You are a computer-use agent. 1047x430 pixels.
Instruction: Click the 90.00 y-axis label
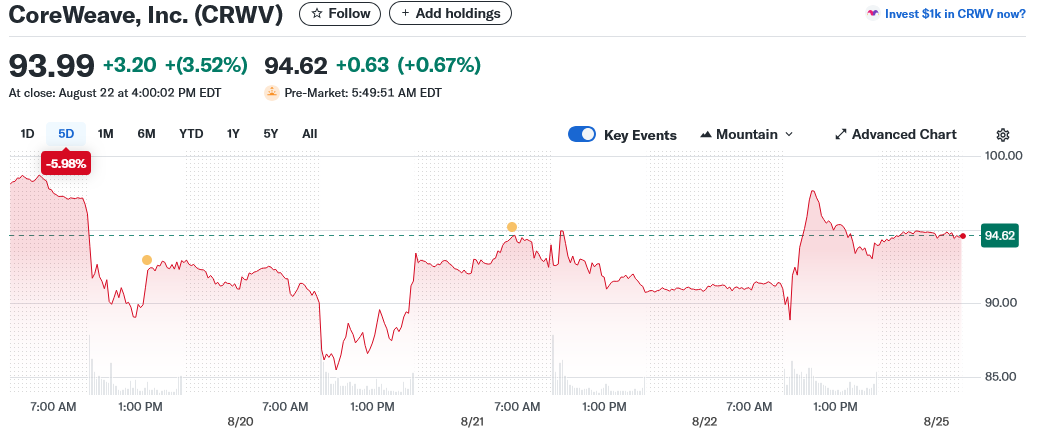1000,302
